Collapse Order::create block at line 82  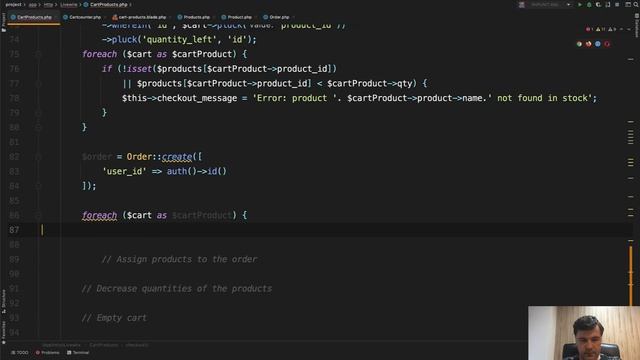click(x=38, y=157)
